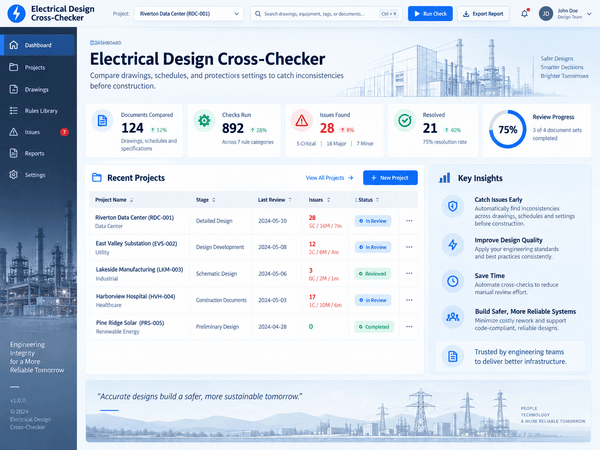Open row options for Lakeside Manufacturing
Viewport: 600px width, 450px height.
[x=409, y=274]
